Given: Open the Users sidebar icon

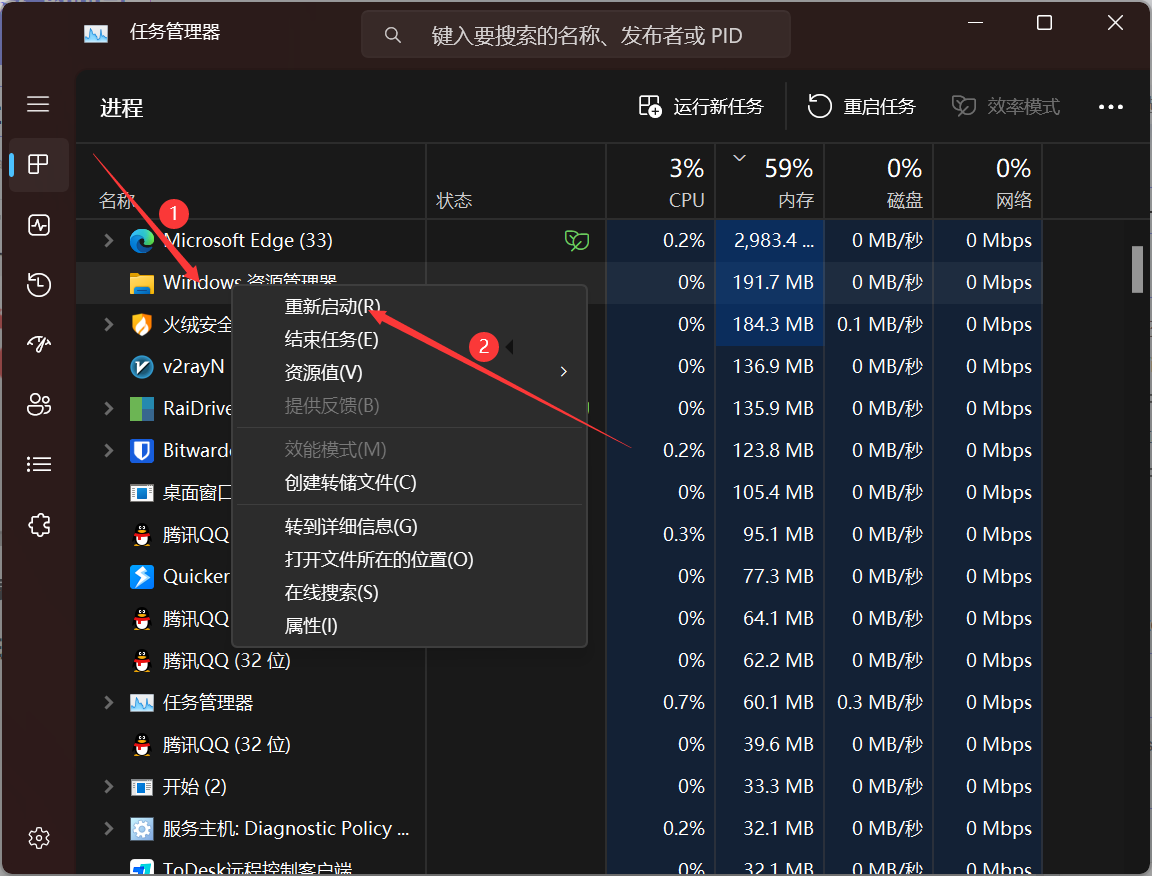Looking at the screenshot, I should [39, 405].
